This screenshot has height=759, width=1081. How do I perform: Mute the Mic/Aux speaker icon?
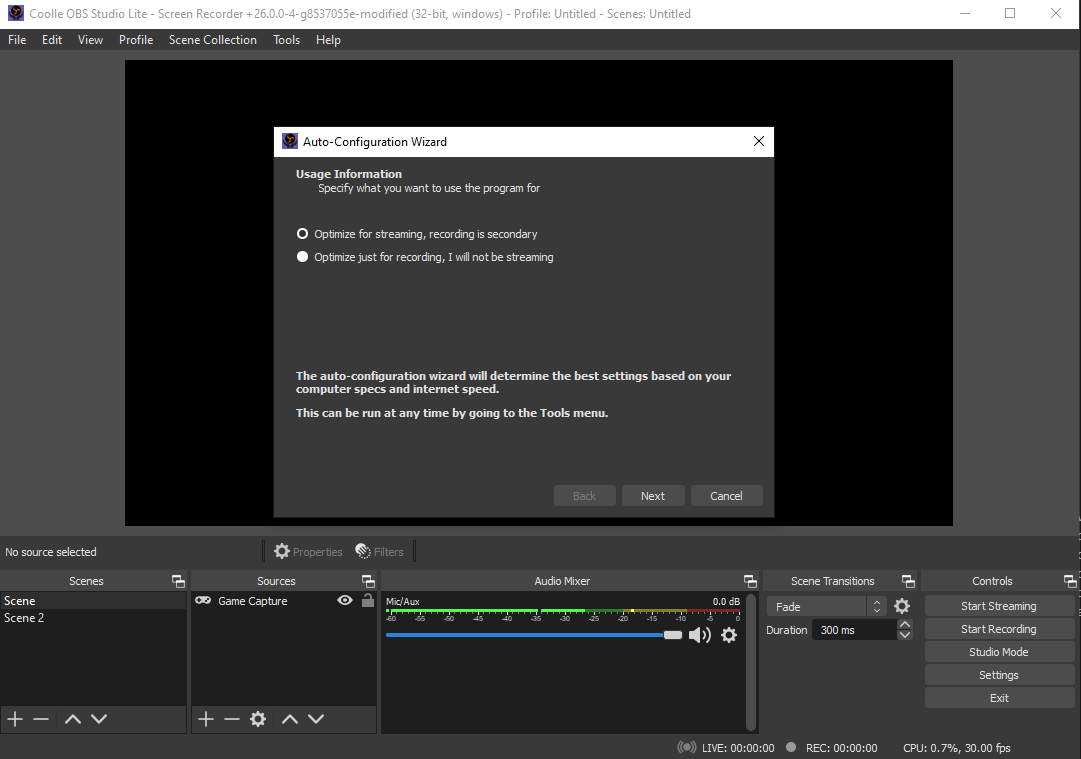click(699, 635)
